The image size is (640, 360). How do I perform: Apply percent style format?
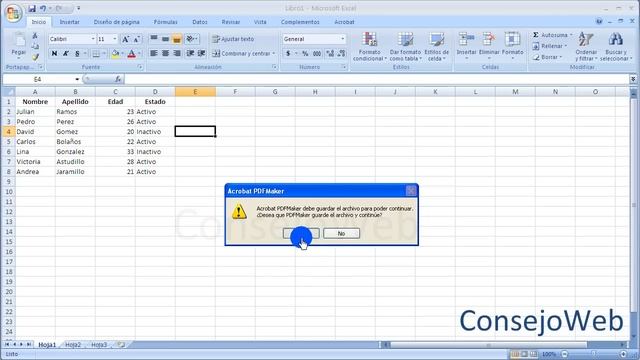[x=305, y=53]
